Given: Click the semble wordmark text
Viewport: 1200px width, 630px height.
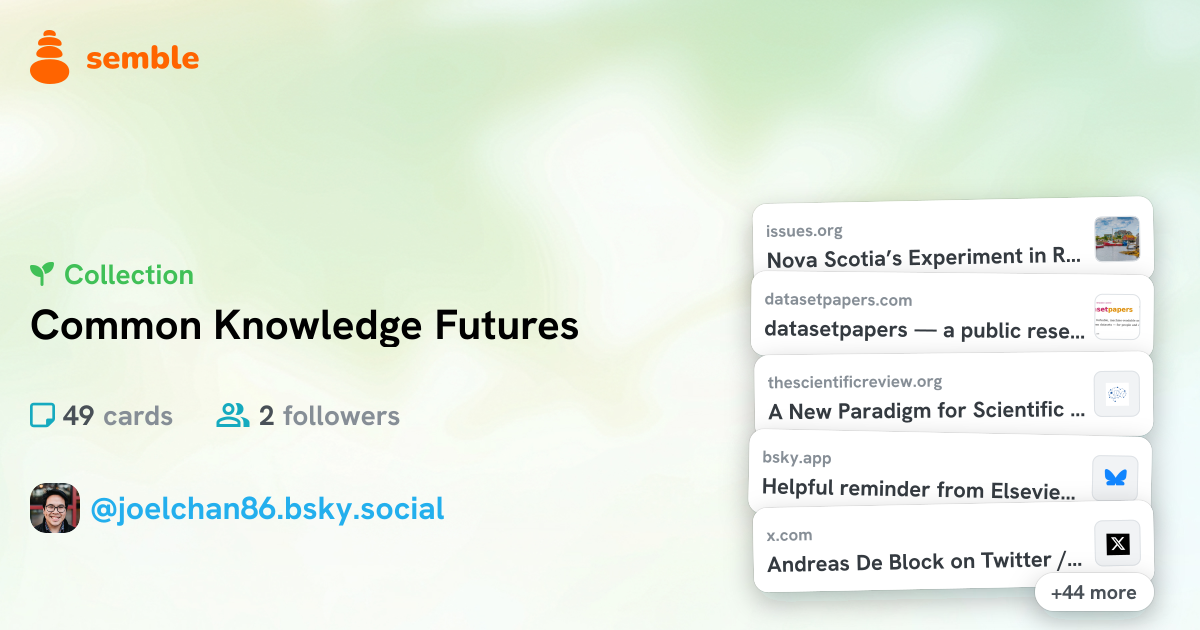Looking at the screenshot, I should (143, 58).
